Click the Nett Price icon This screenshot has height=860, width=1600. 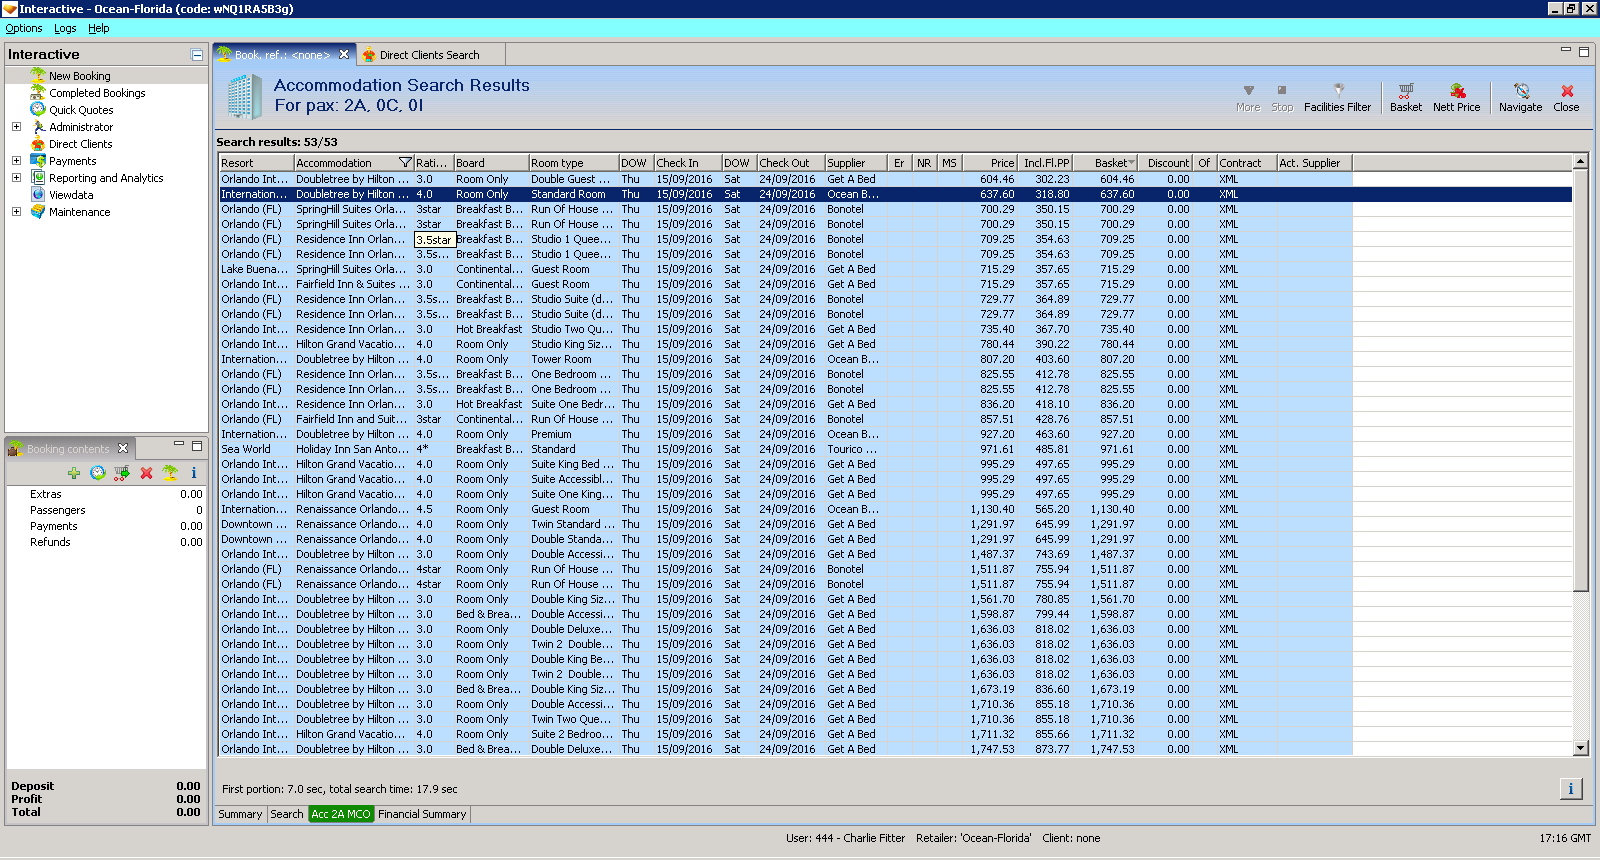tap(1456, 97)
